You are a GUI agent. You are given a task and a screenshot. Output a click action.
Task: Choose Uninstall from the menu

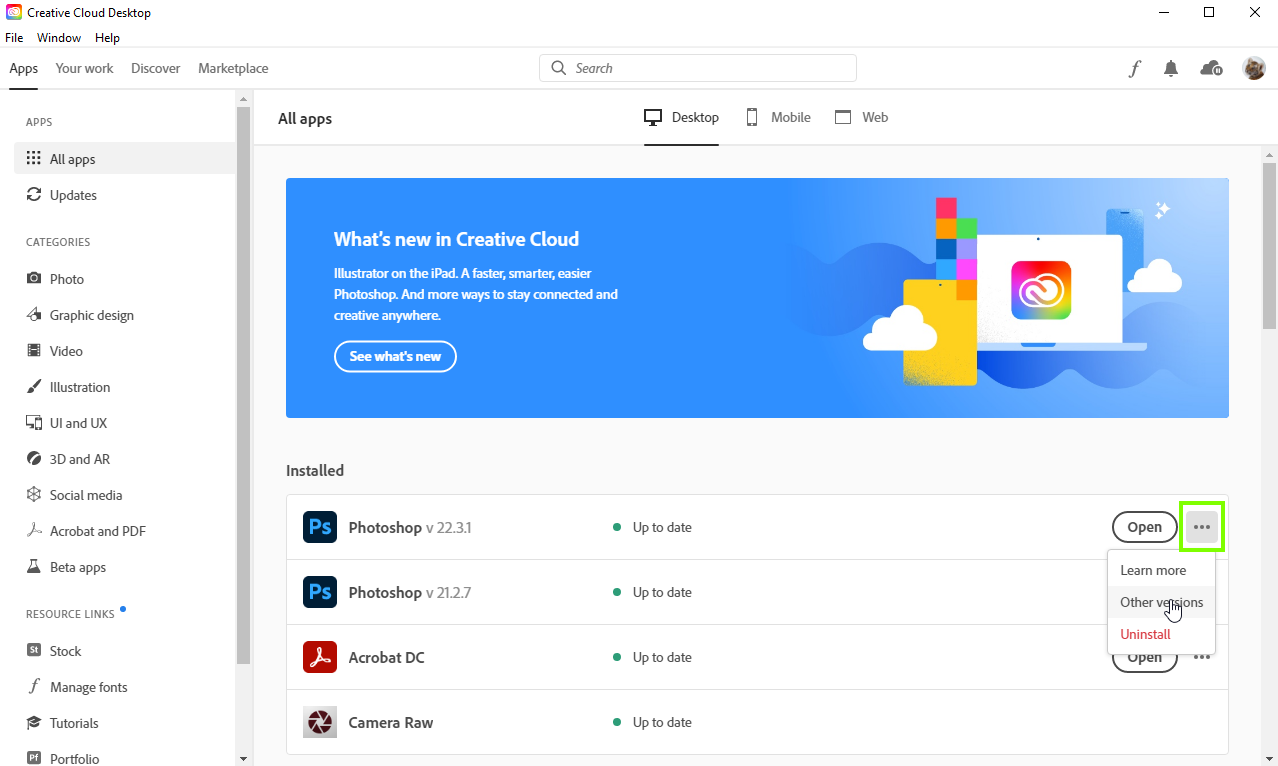(1161, 634)
